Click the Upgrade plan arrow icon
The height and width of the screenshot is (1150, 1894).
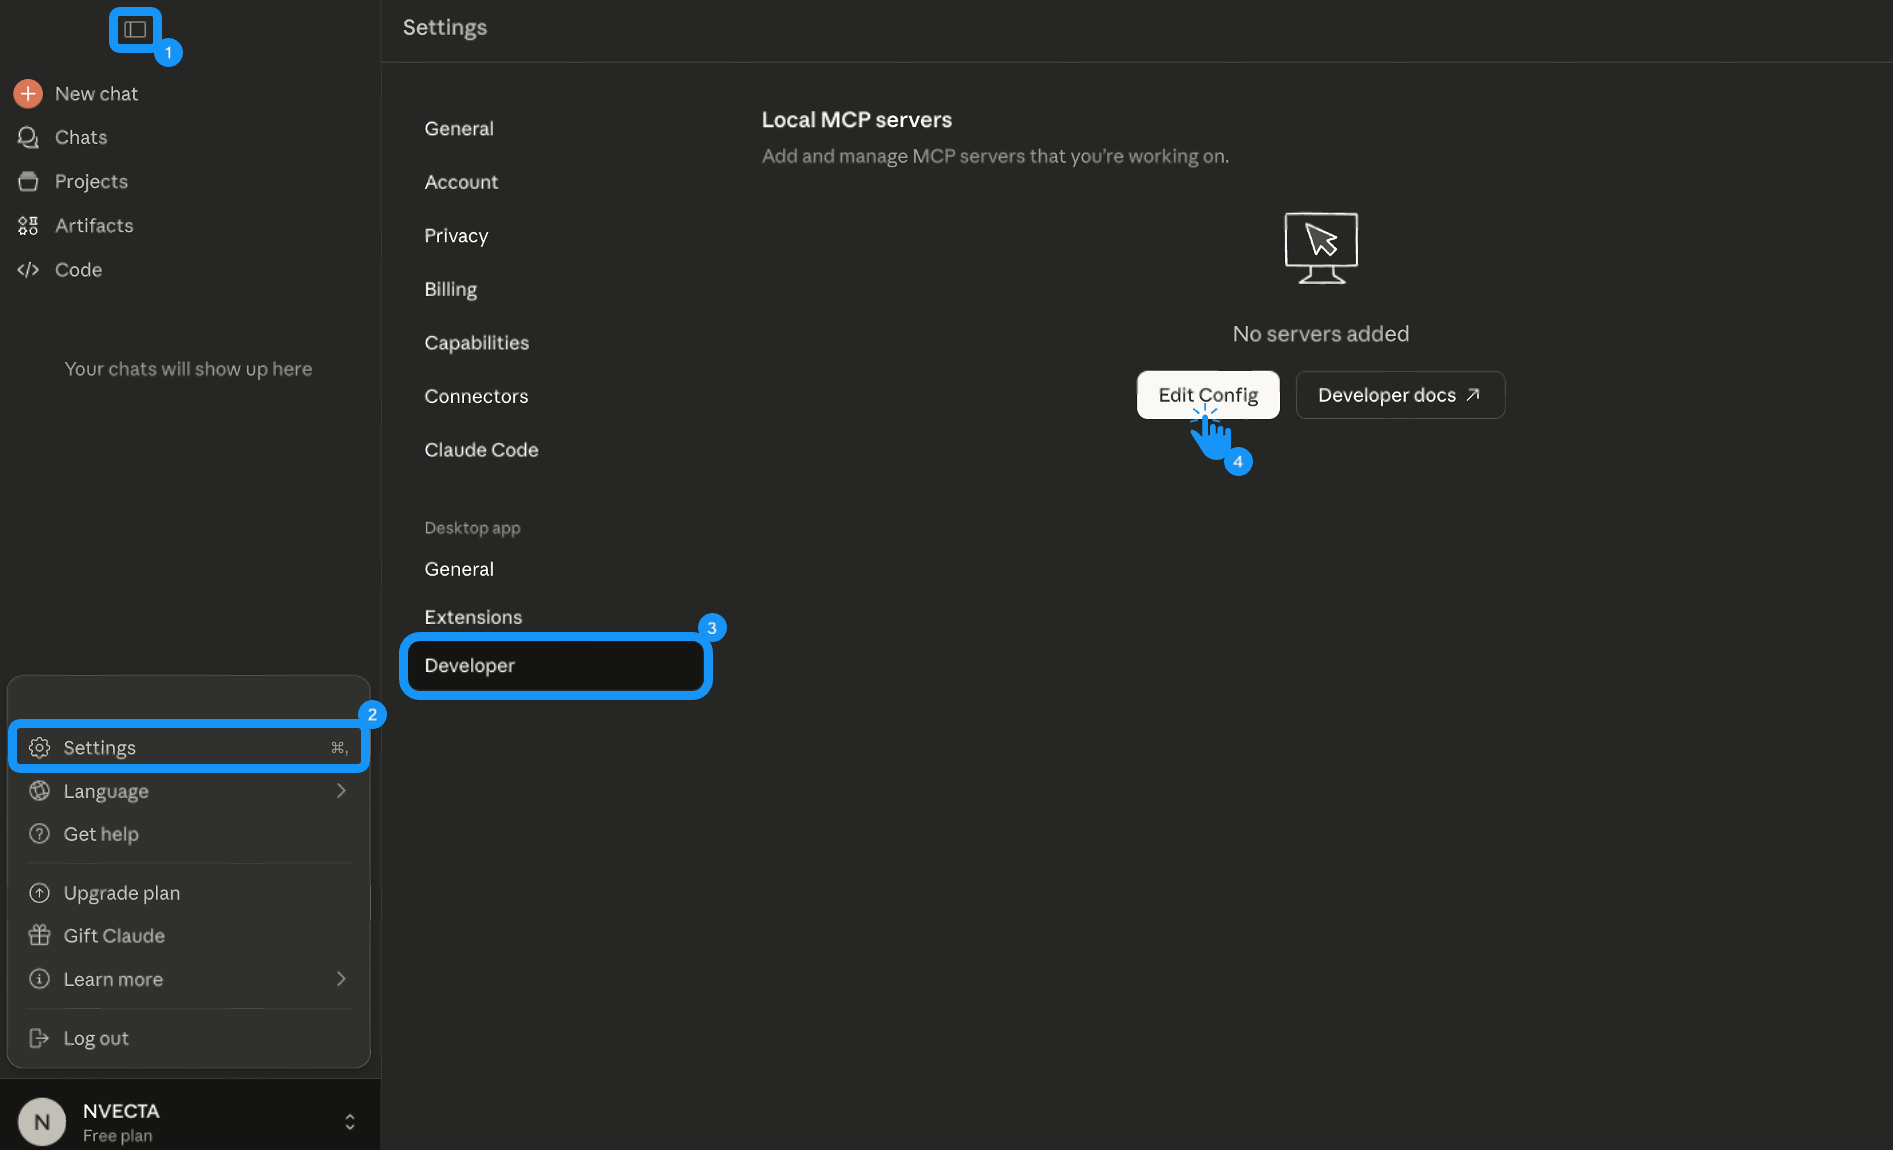(x=39, y=893)
